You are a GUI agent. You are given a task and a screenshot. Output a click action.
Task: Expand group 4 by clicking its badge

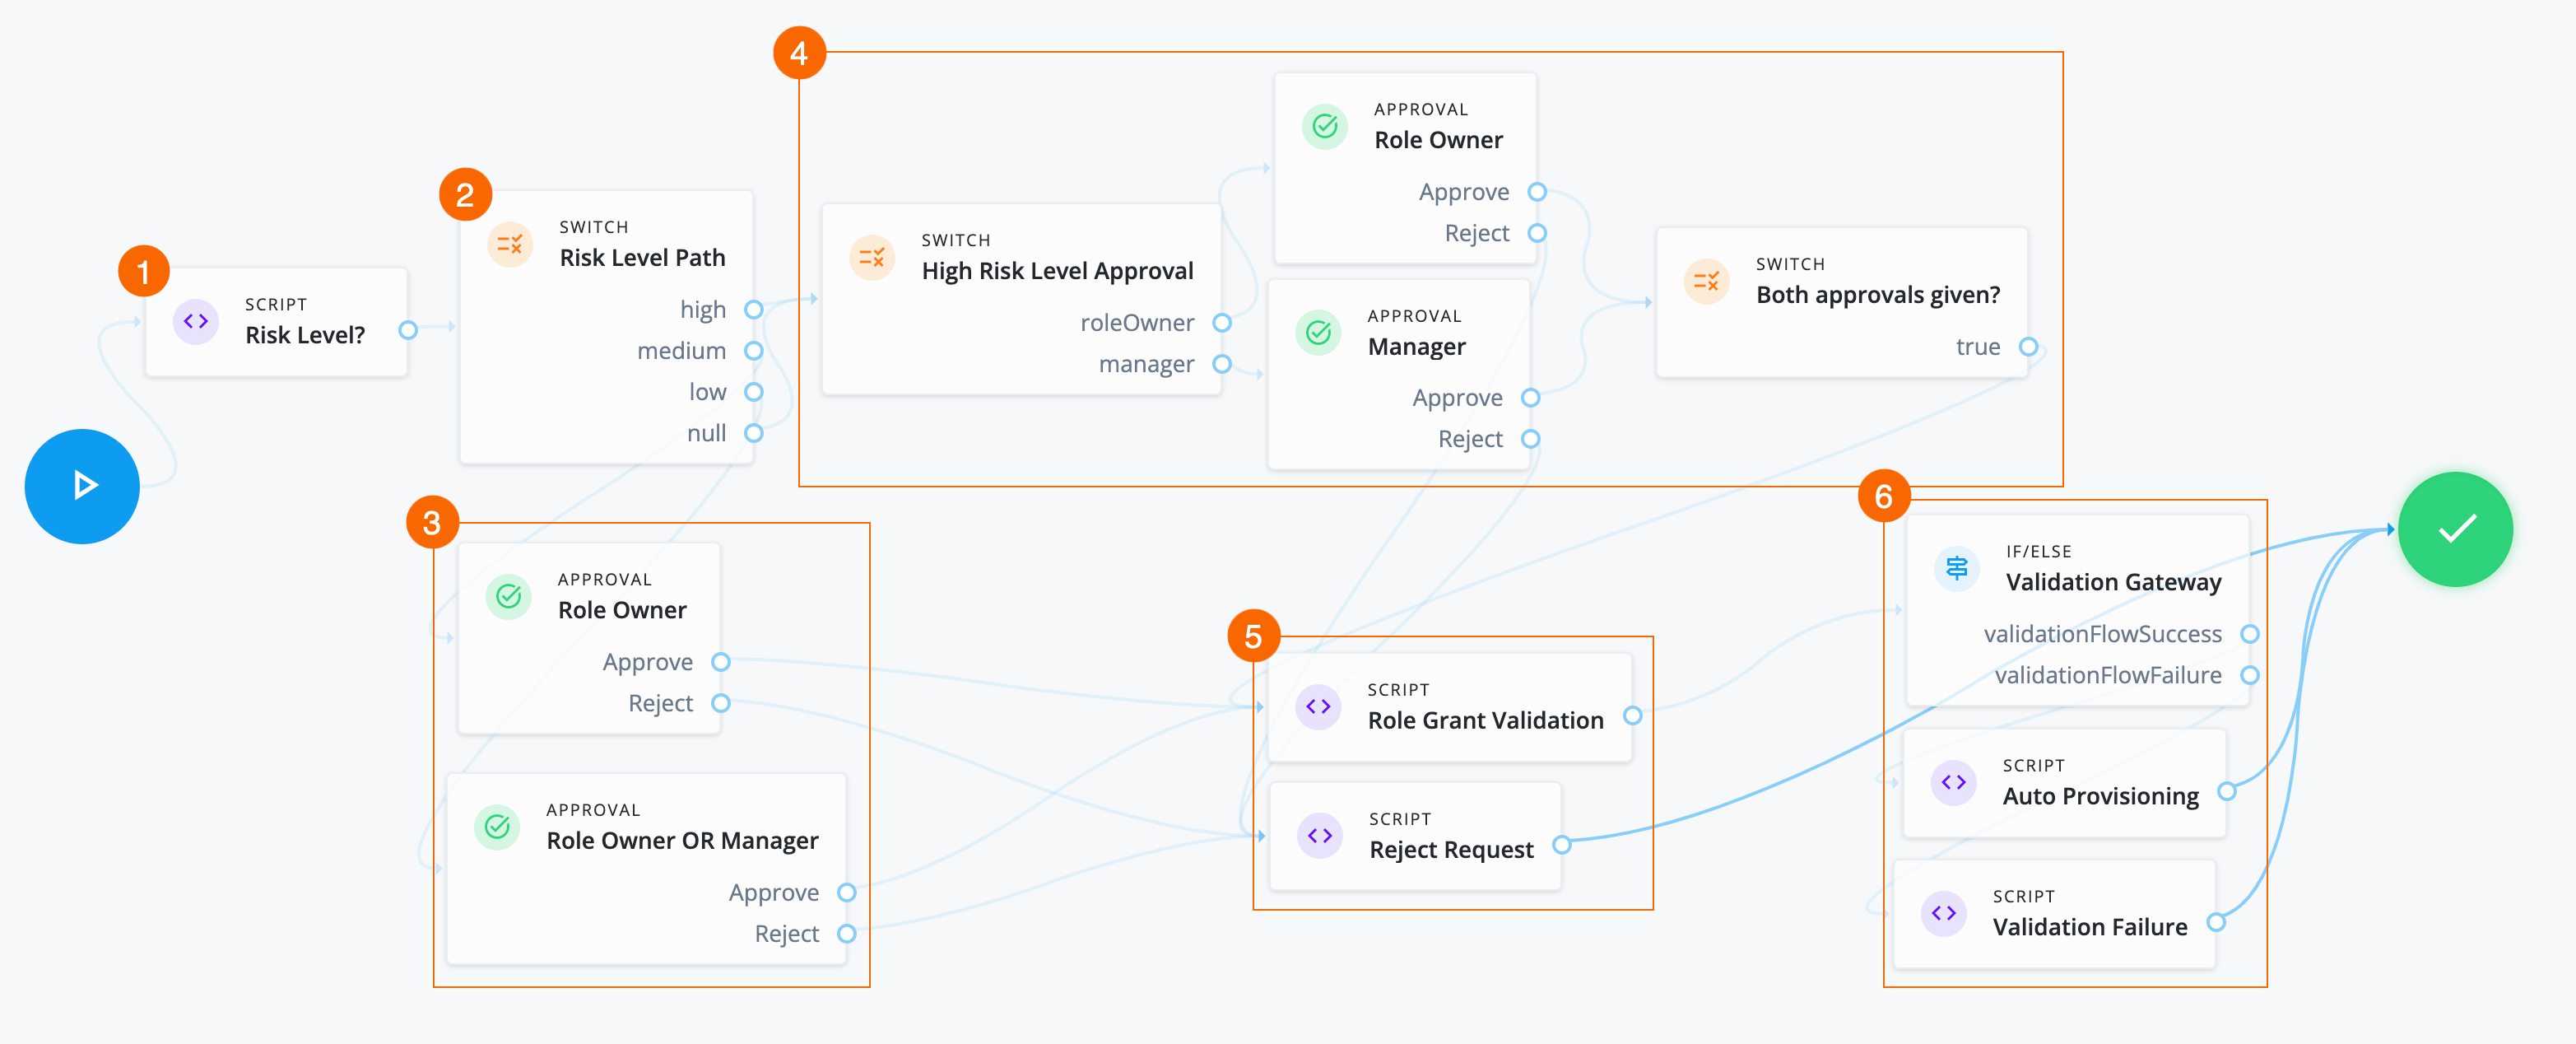tap(800, 53)
